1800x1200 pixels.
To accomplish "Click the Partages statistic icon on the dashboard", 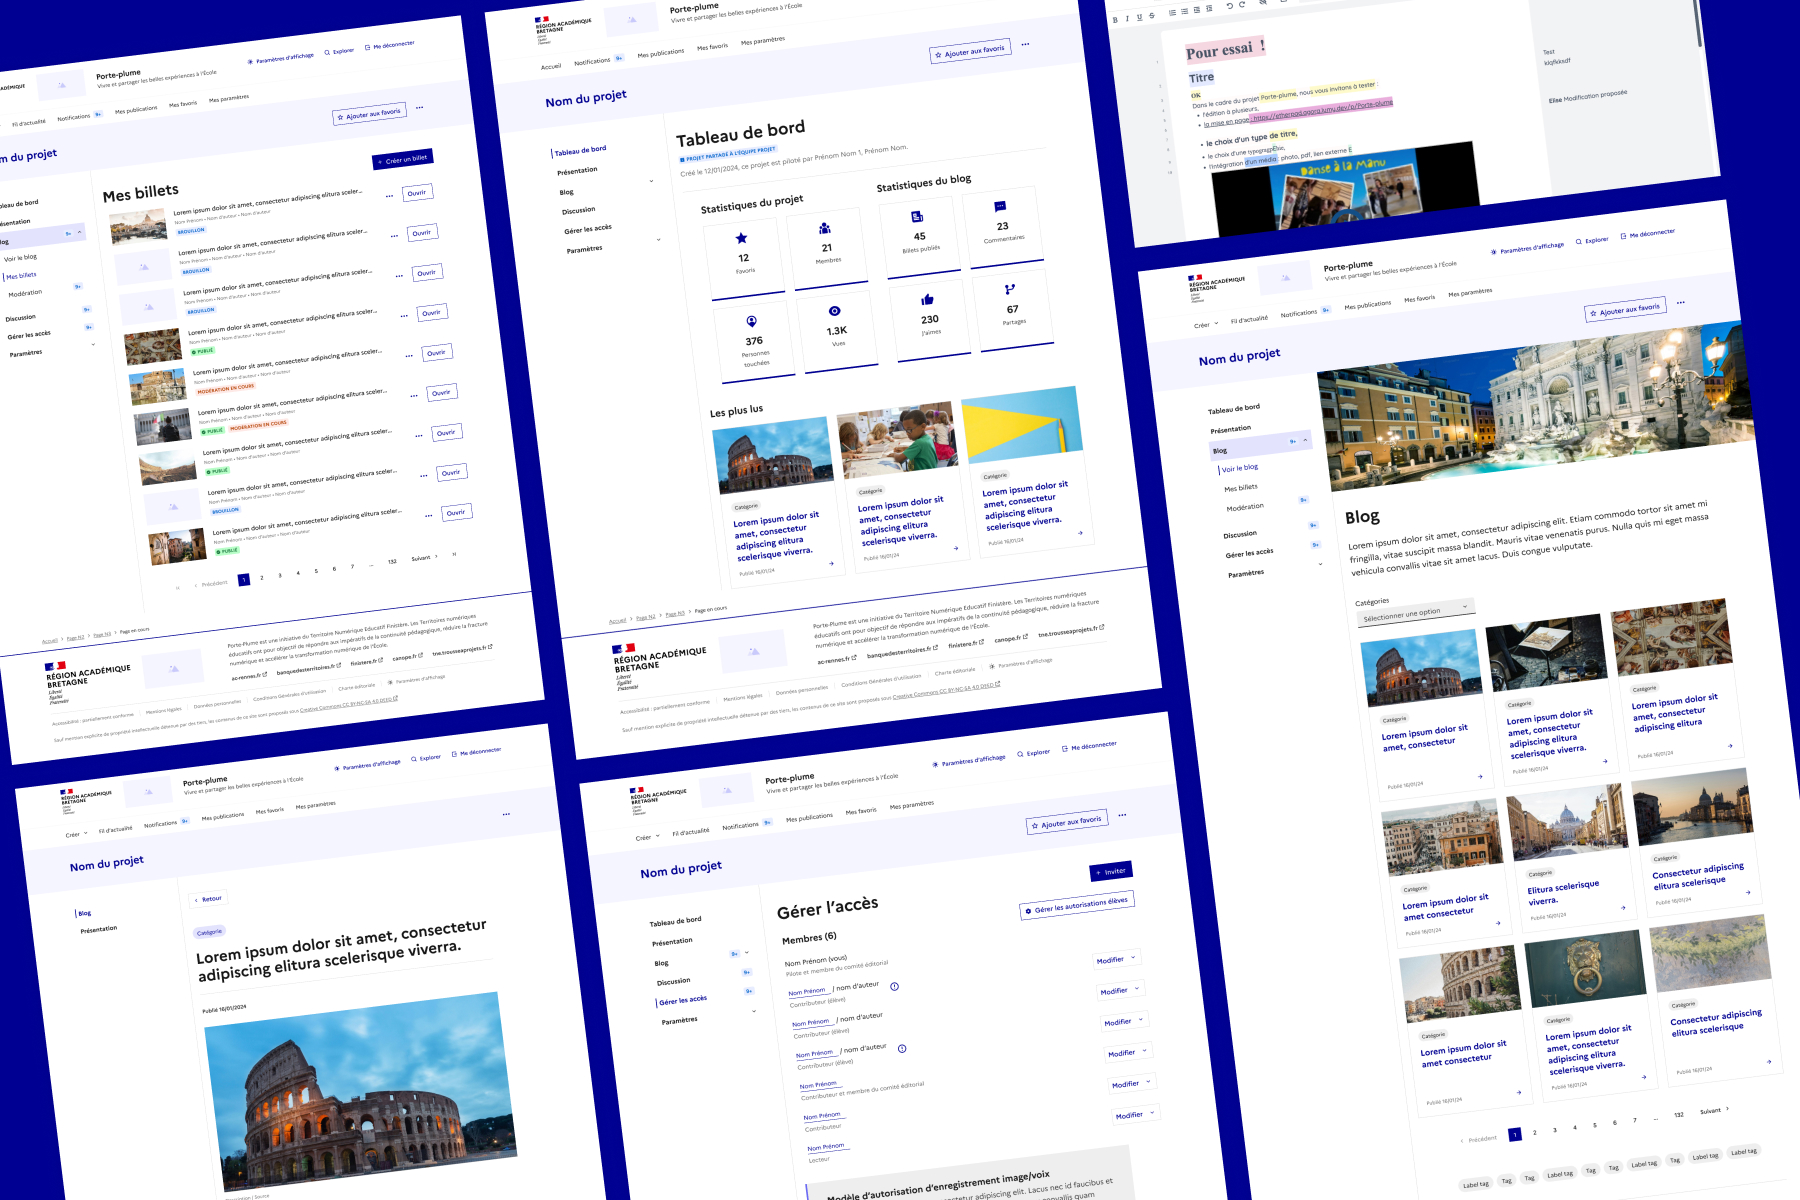I will click(x=1010, y=289).
